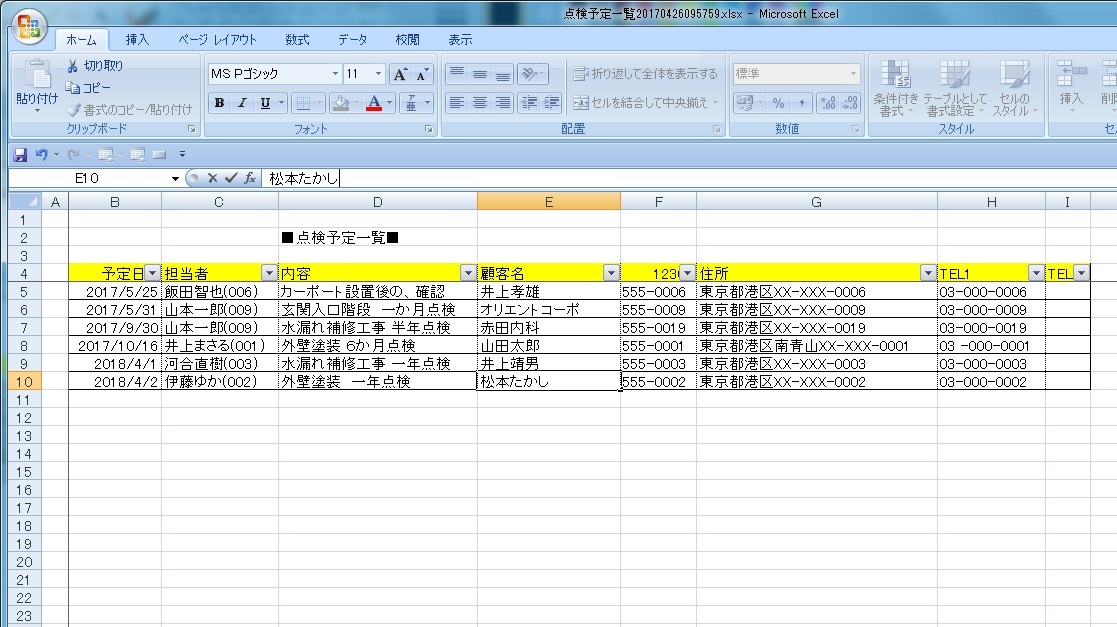Toggle bold formatting

(219, 103)
